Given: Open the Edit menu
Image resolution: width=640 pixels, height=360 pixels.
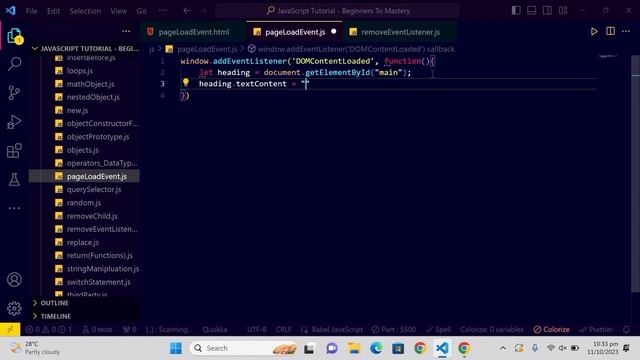Looking at the screenshot, I should (x=53, y=11).
